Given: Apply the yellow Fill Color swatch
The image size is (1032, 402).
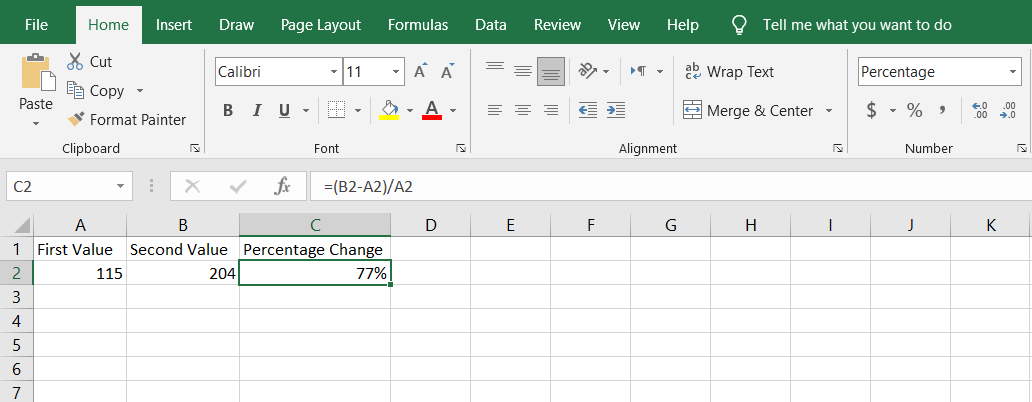Looking at the screenshot, I should [x=390, y=110].
